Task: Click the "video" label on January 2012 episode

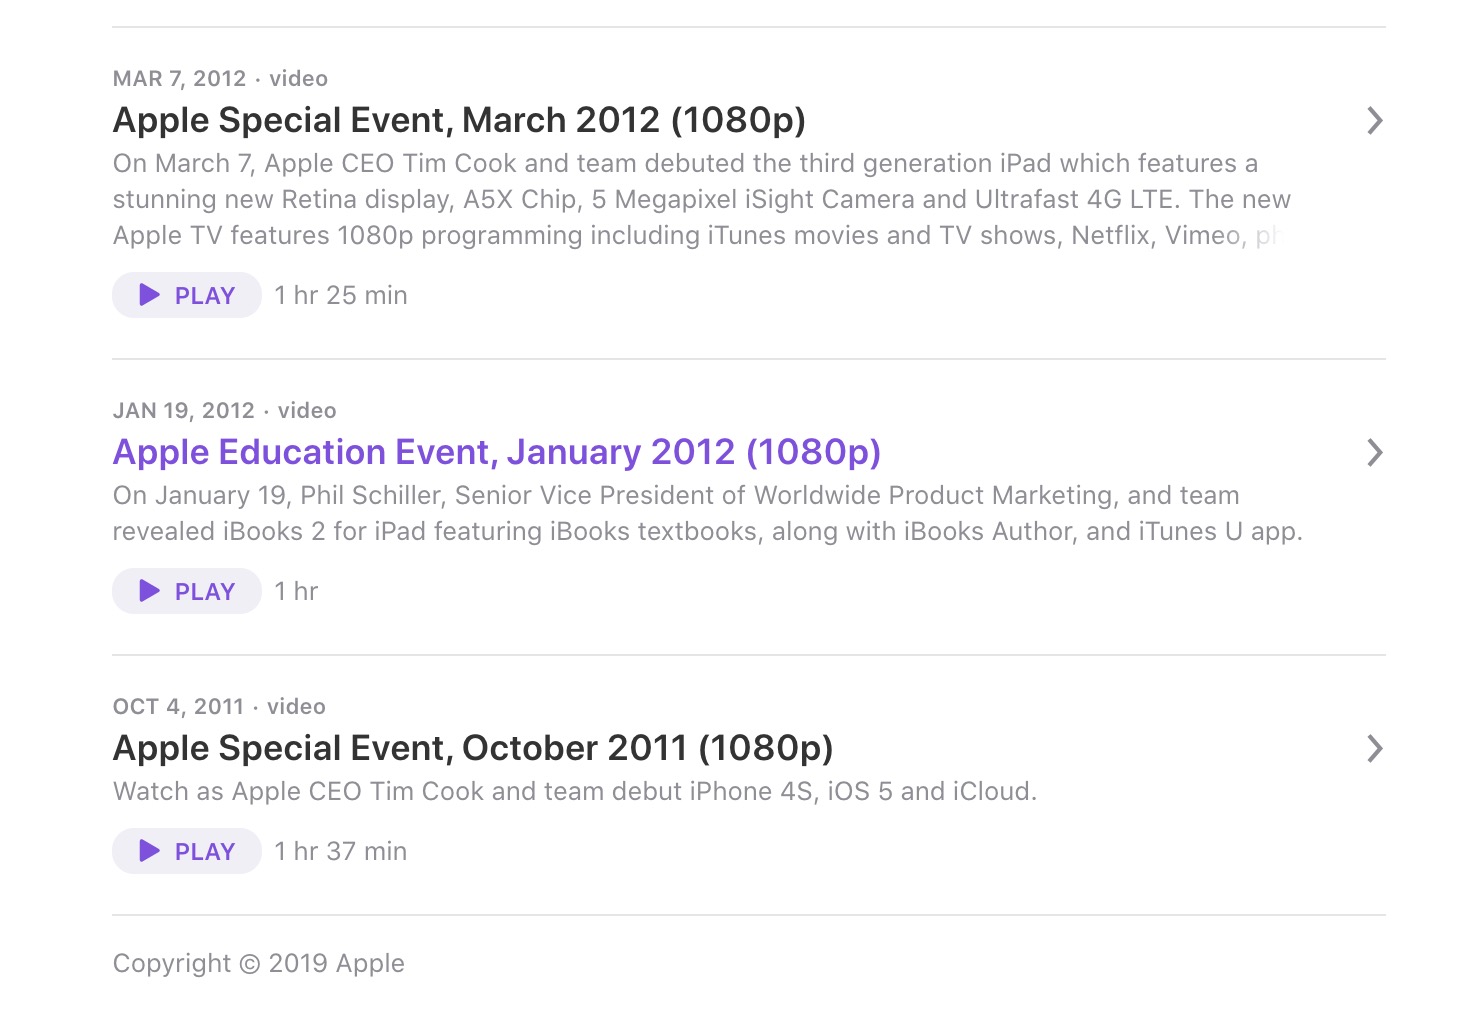Action: (x=307, y=411)
